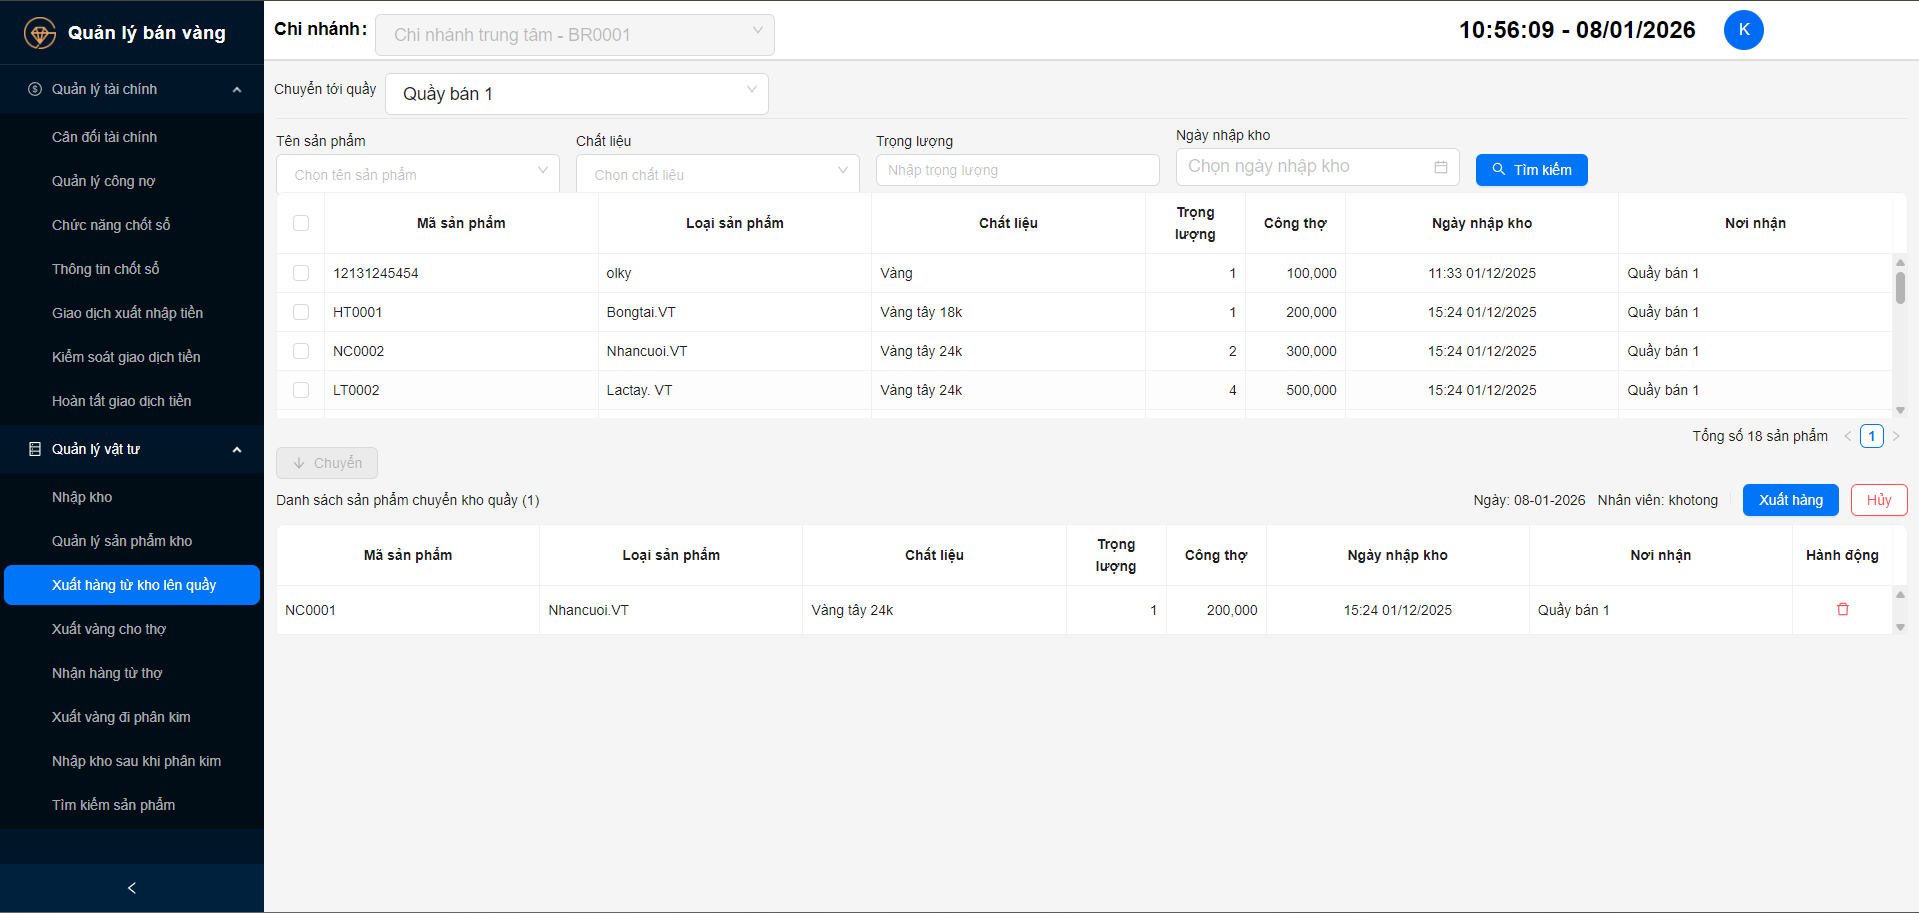Open the calendar icon in date field
This screenshot has height=913, width=1919.
pyautogui.click(x=1440, y=167)
